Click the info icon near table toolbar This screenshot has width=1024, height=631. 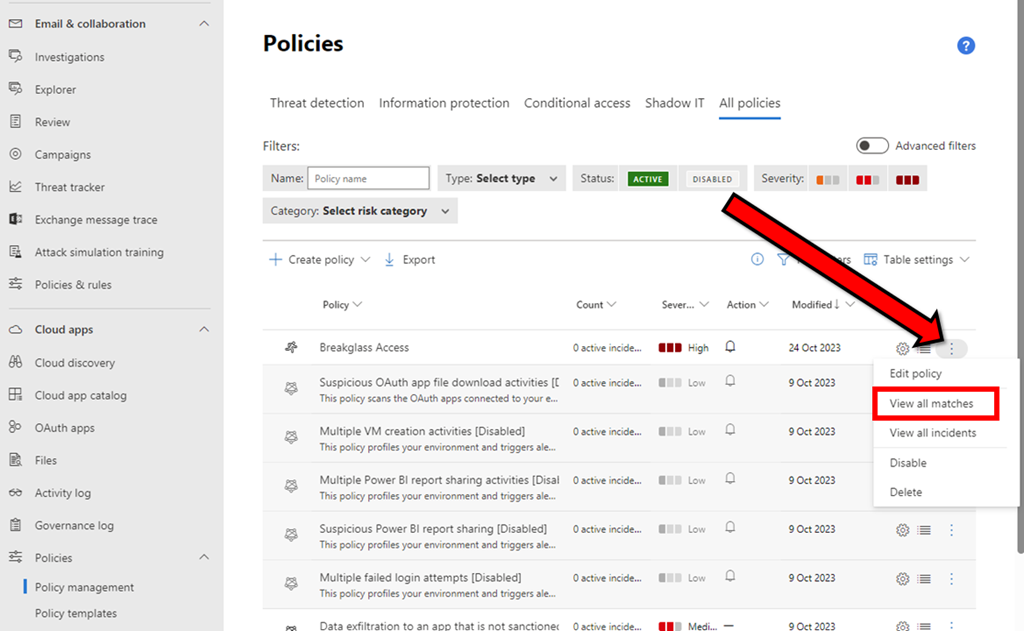757,259
